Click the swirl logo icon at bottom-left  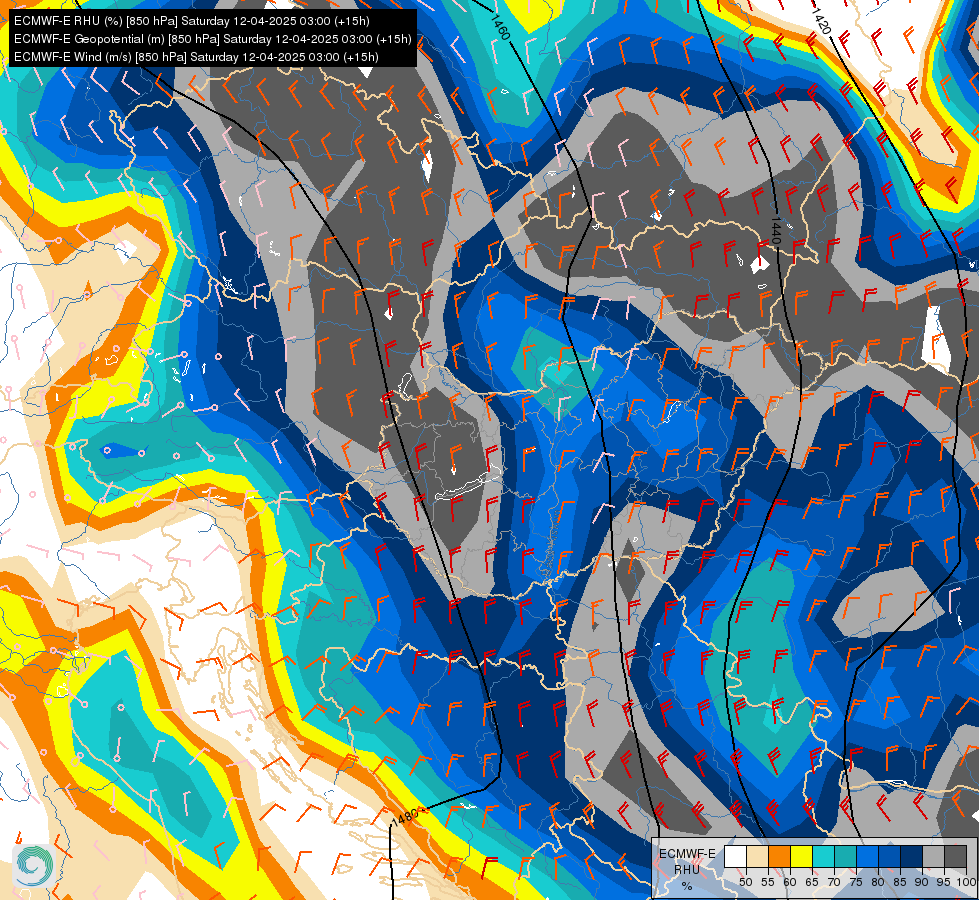tap(33, 865)
